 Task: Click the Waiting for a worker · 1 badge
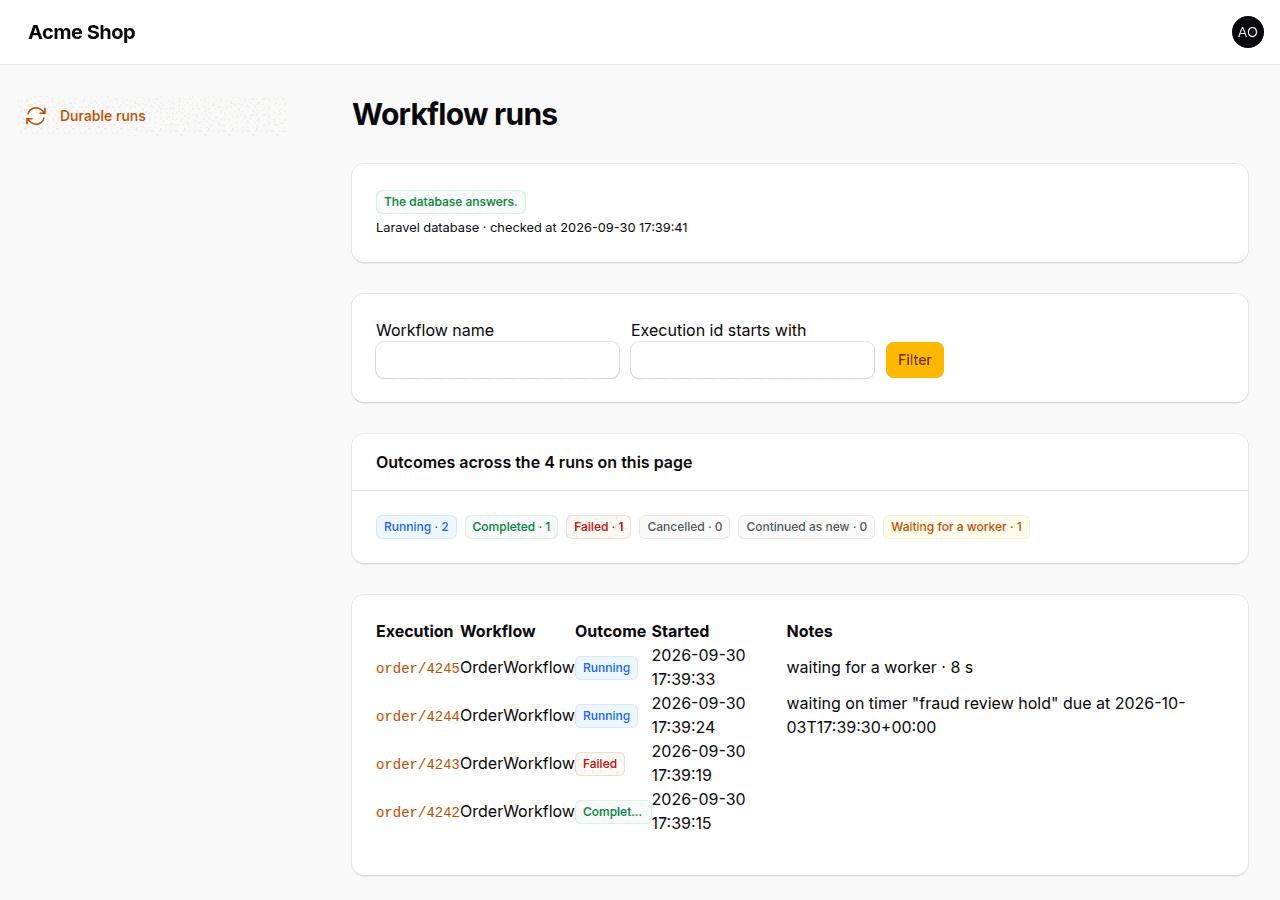pos(957,527)
